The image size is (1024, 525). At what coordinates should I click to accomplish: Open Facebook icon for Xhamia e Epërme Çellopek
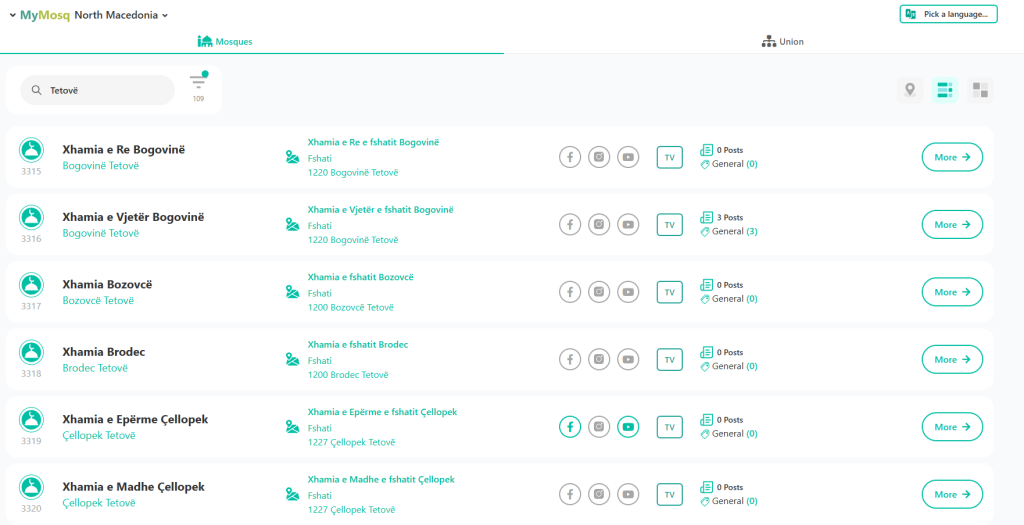click(570, 427)
